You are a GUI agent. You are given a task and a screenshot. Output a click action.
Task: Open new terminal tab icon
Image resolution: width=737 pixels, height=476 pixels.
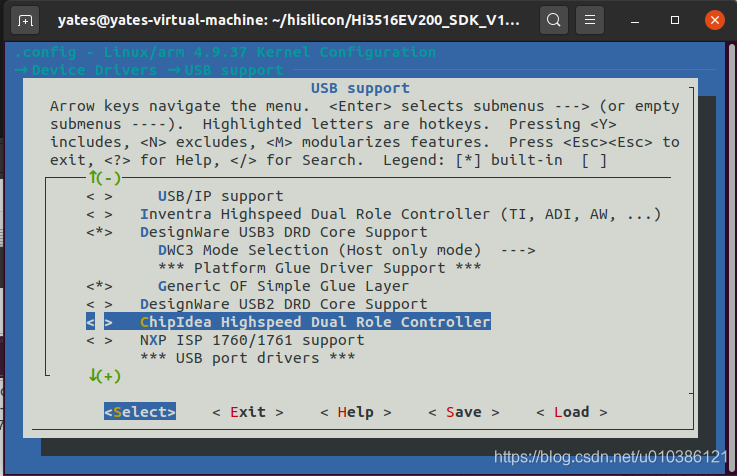(x=25, y=20)
